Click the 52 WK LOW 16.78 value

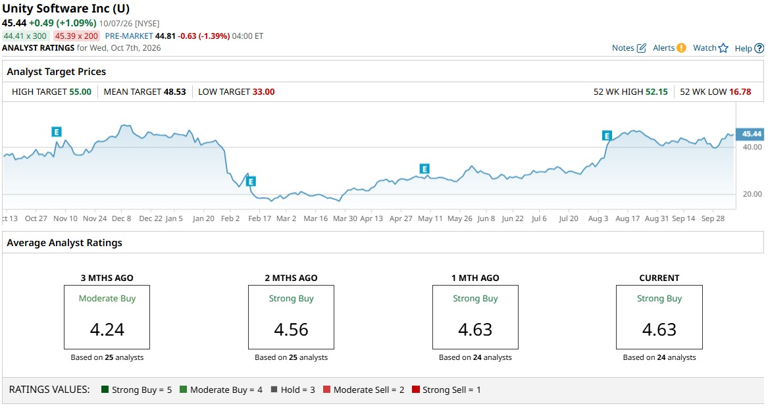click(740, 92)
